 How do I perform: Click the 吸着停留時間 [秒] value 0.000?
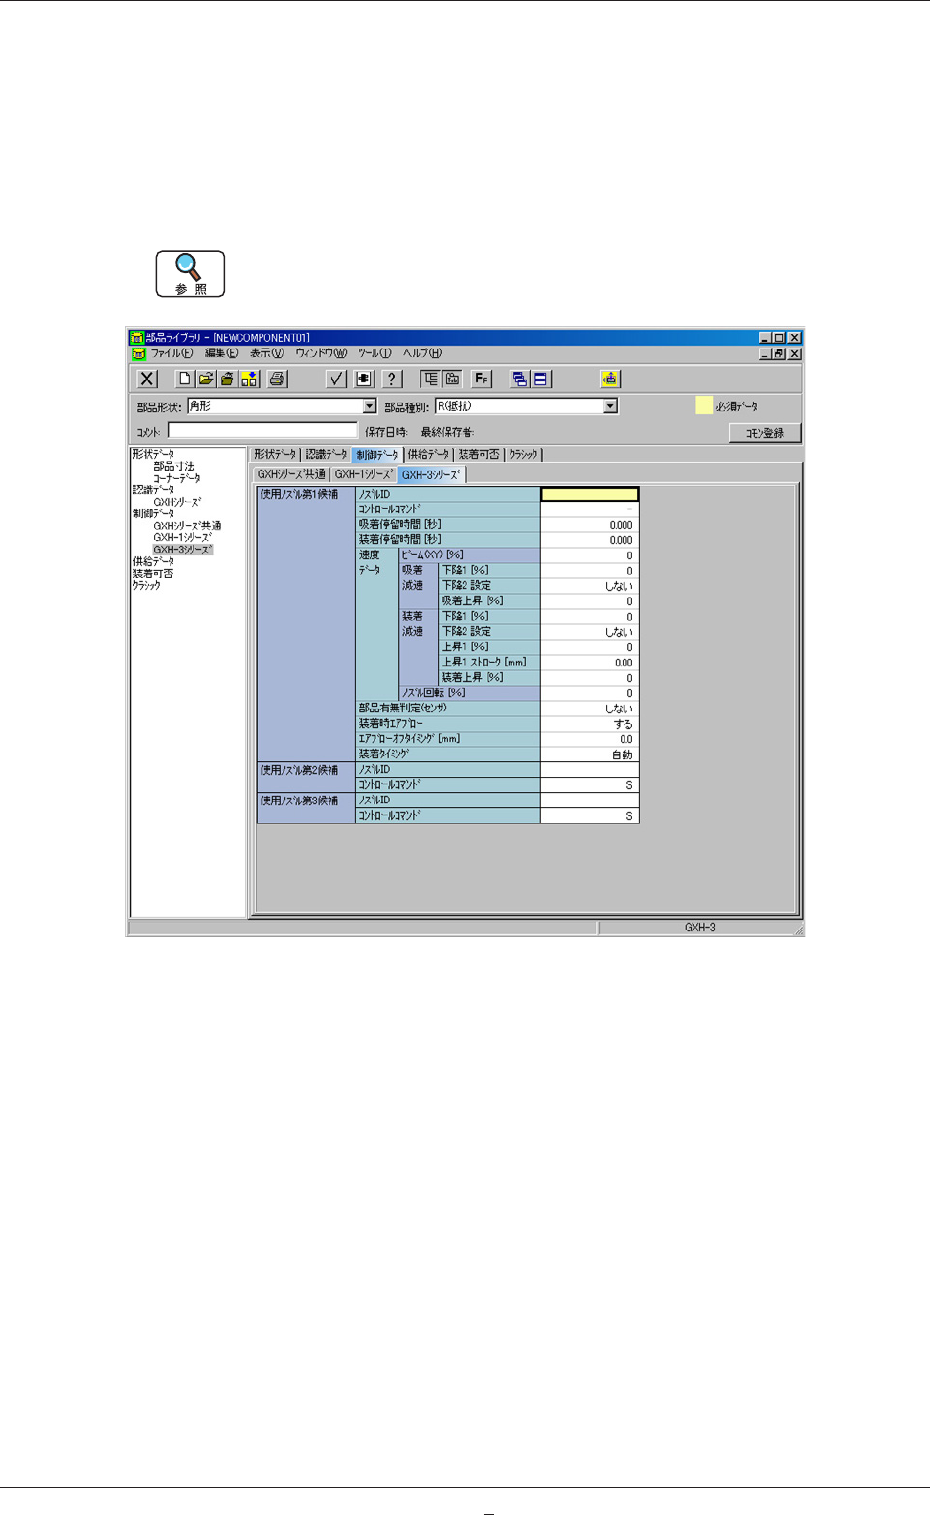point(589,525)
